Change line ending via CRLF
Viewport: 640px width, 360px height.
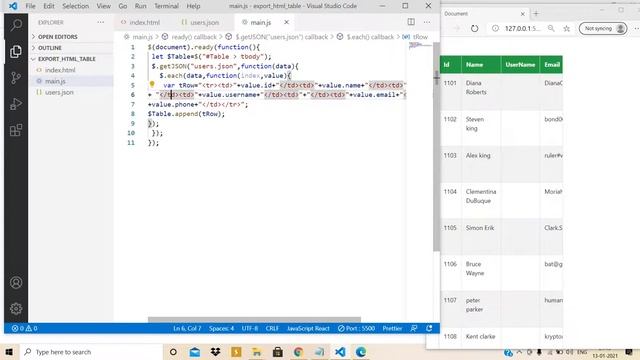[272, 328]
